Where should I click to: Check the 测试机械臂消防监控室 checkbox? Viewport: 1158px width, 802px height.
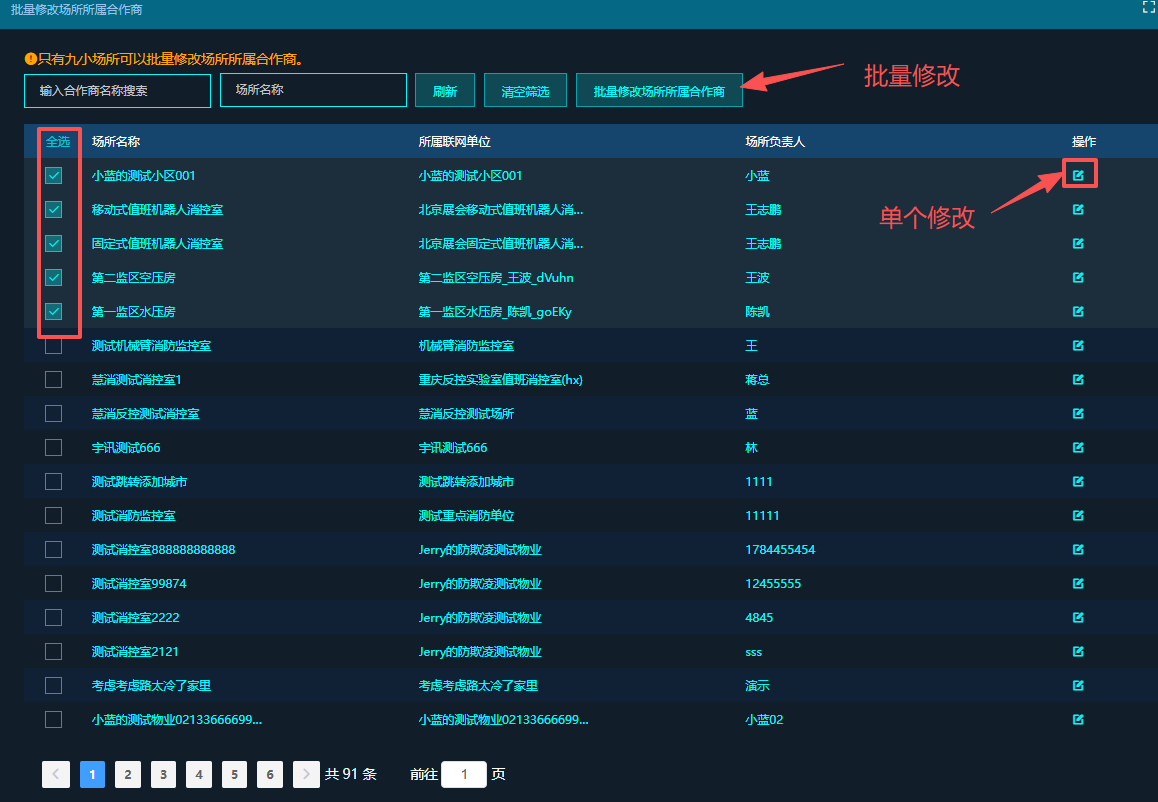pos(54,345)
